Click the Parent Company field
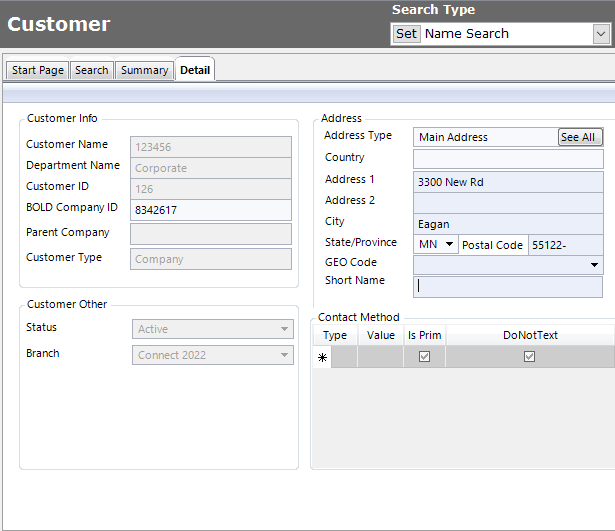The width and height of the screenshot is (615, 531). tap(211, 234)
